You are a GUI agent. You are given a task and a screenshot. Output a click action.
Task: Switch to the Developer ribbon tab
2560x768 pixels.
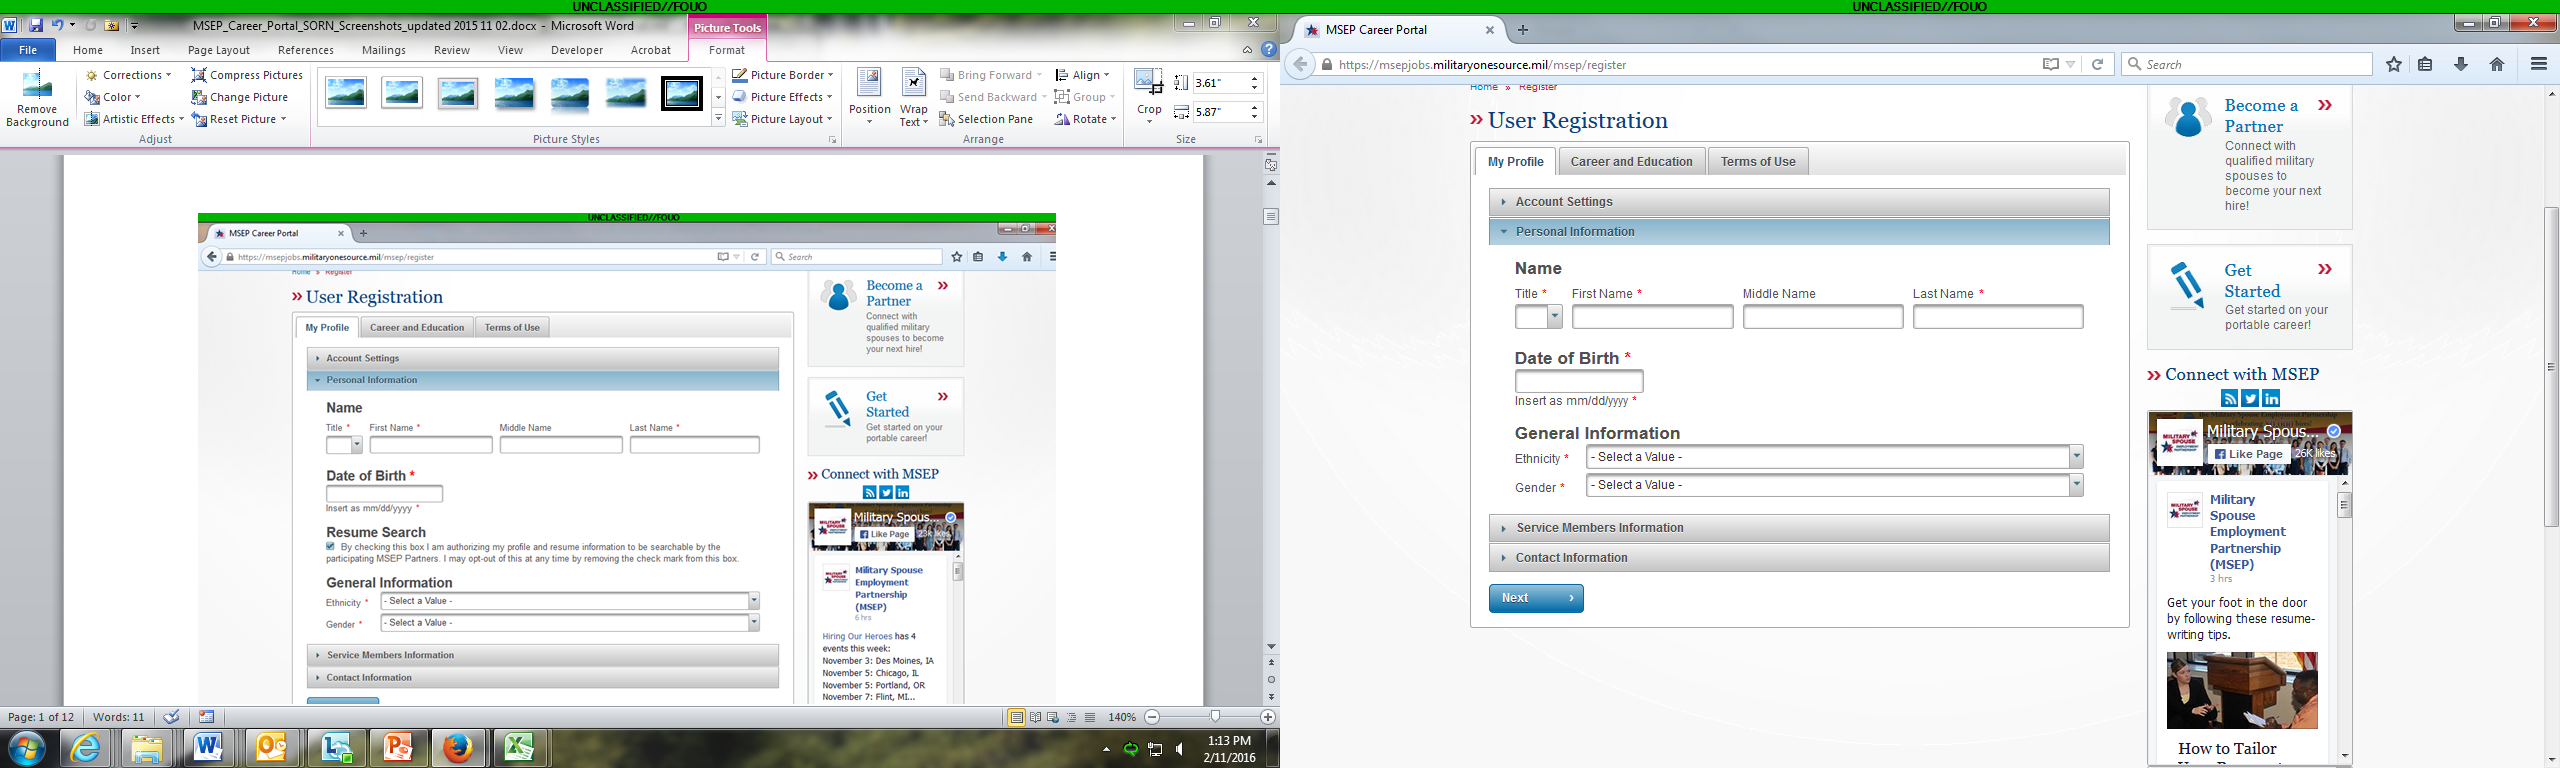[577, 50]
